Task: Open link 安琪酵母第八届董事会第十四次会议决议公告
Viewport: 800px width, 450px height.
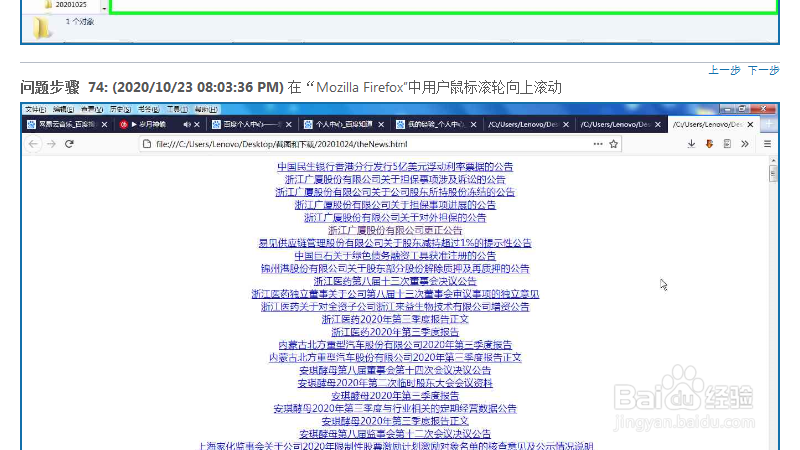Action: [x=395, y=370]
